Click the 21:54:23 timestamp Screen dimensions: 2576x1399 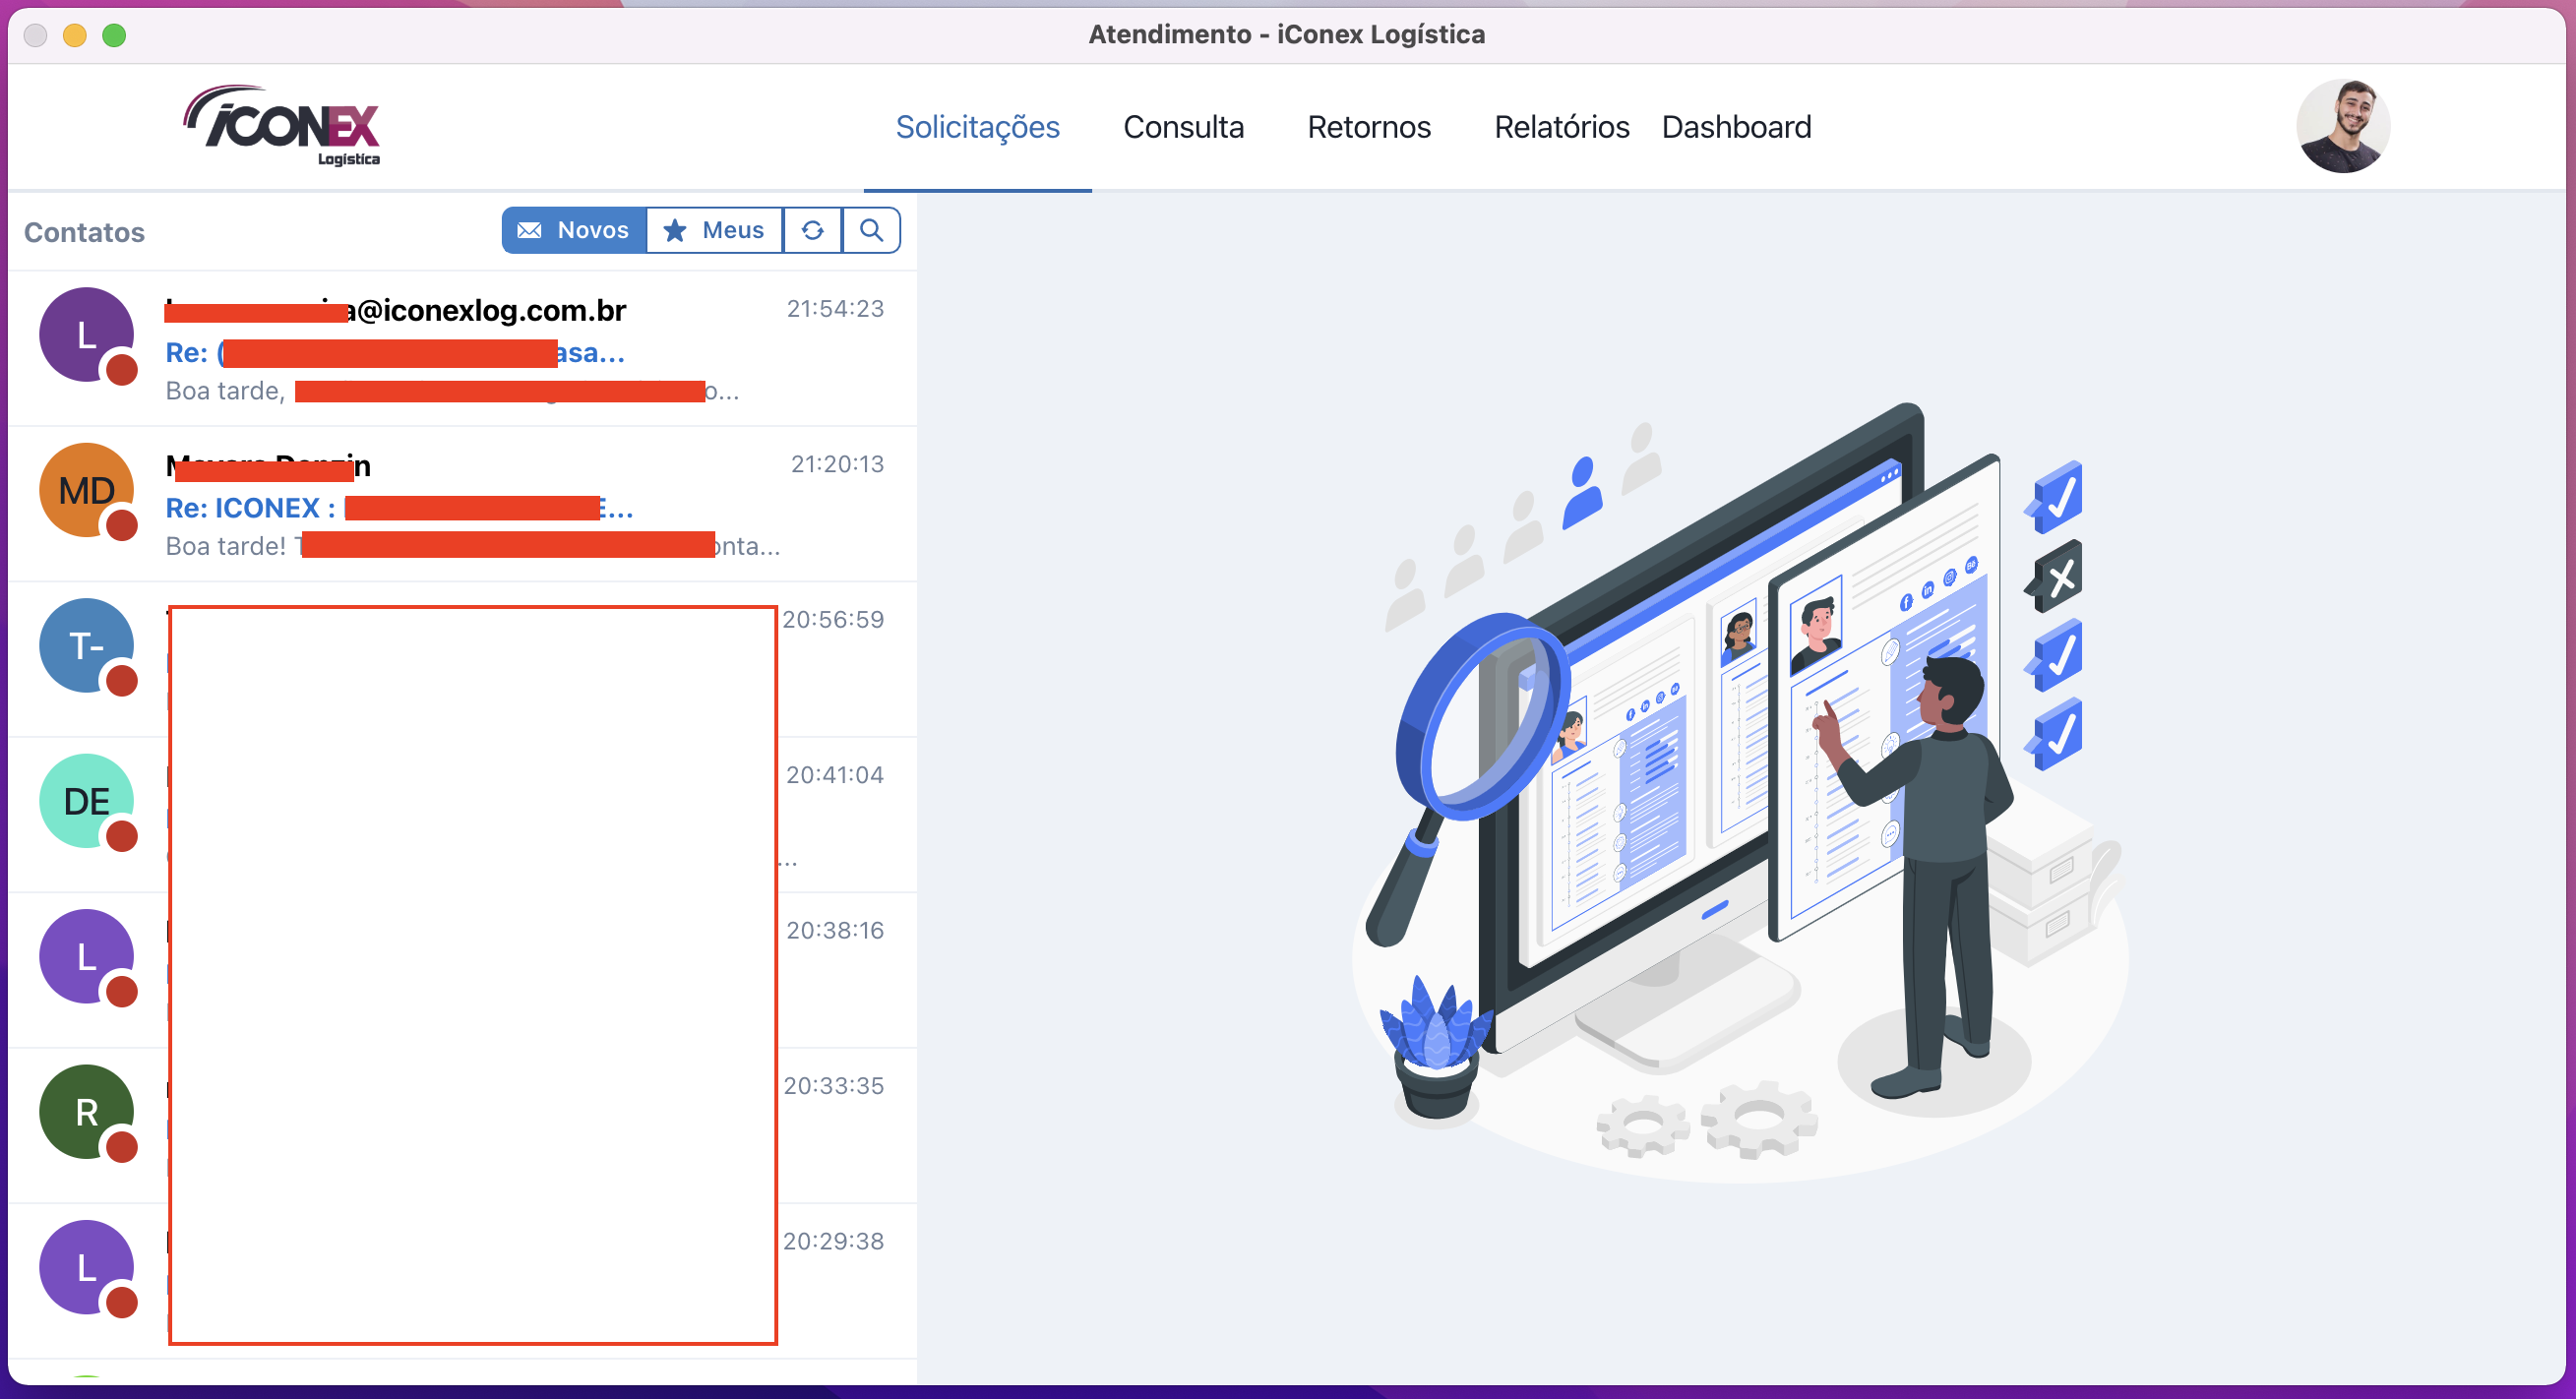point(835,309)
